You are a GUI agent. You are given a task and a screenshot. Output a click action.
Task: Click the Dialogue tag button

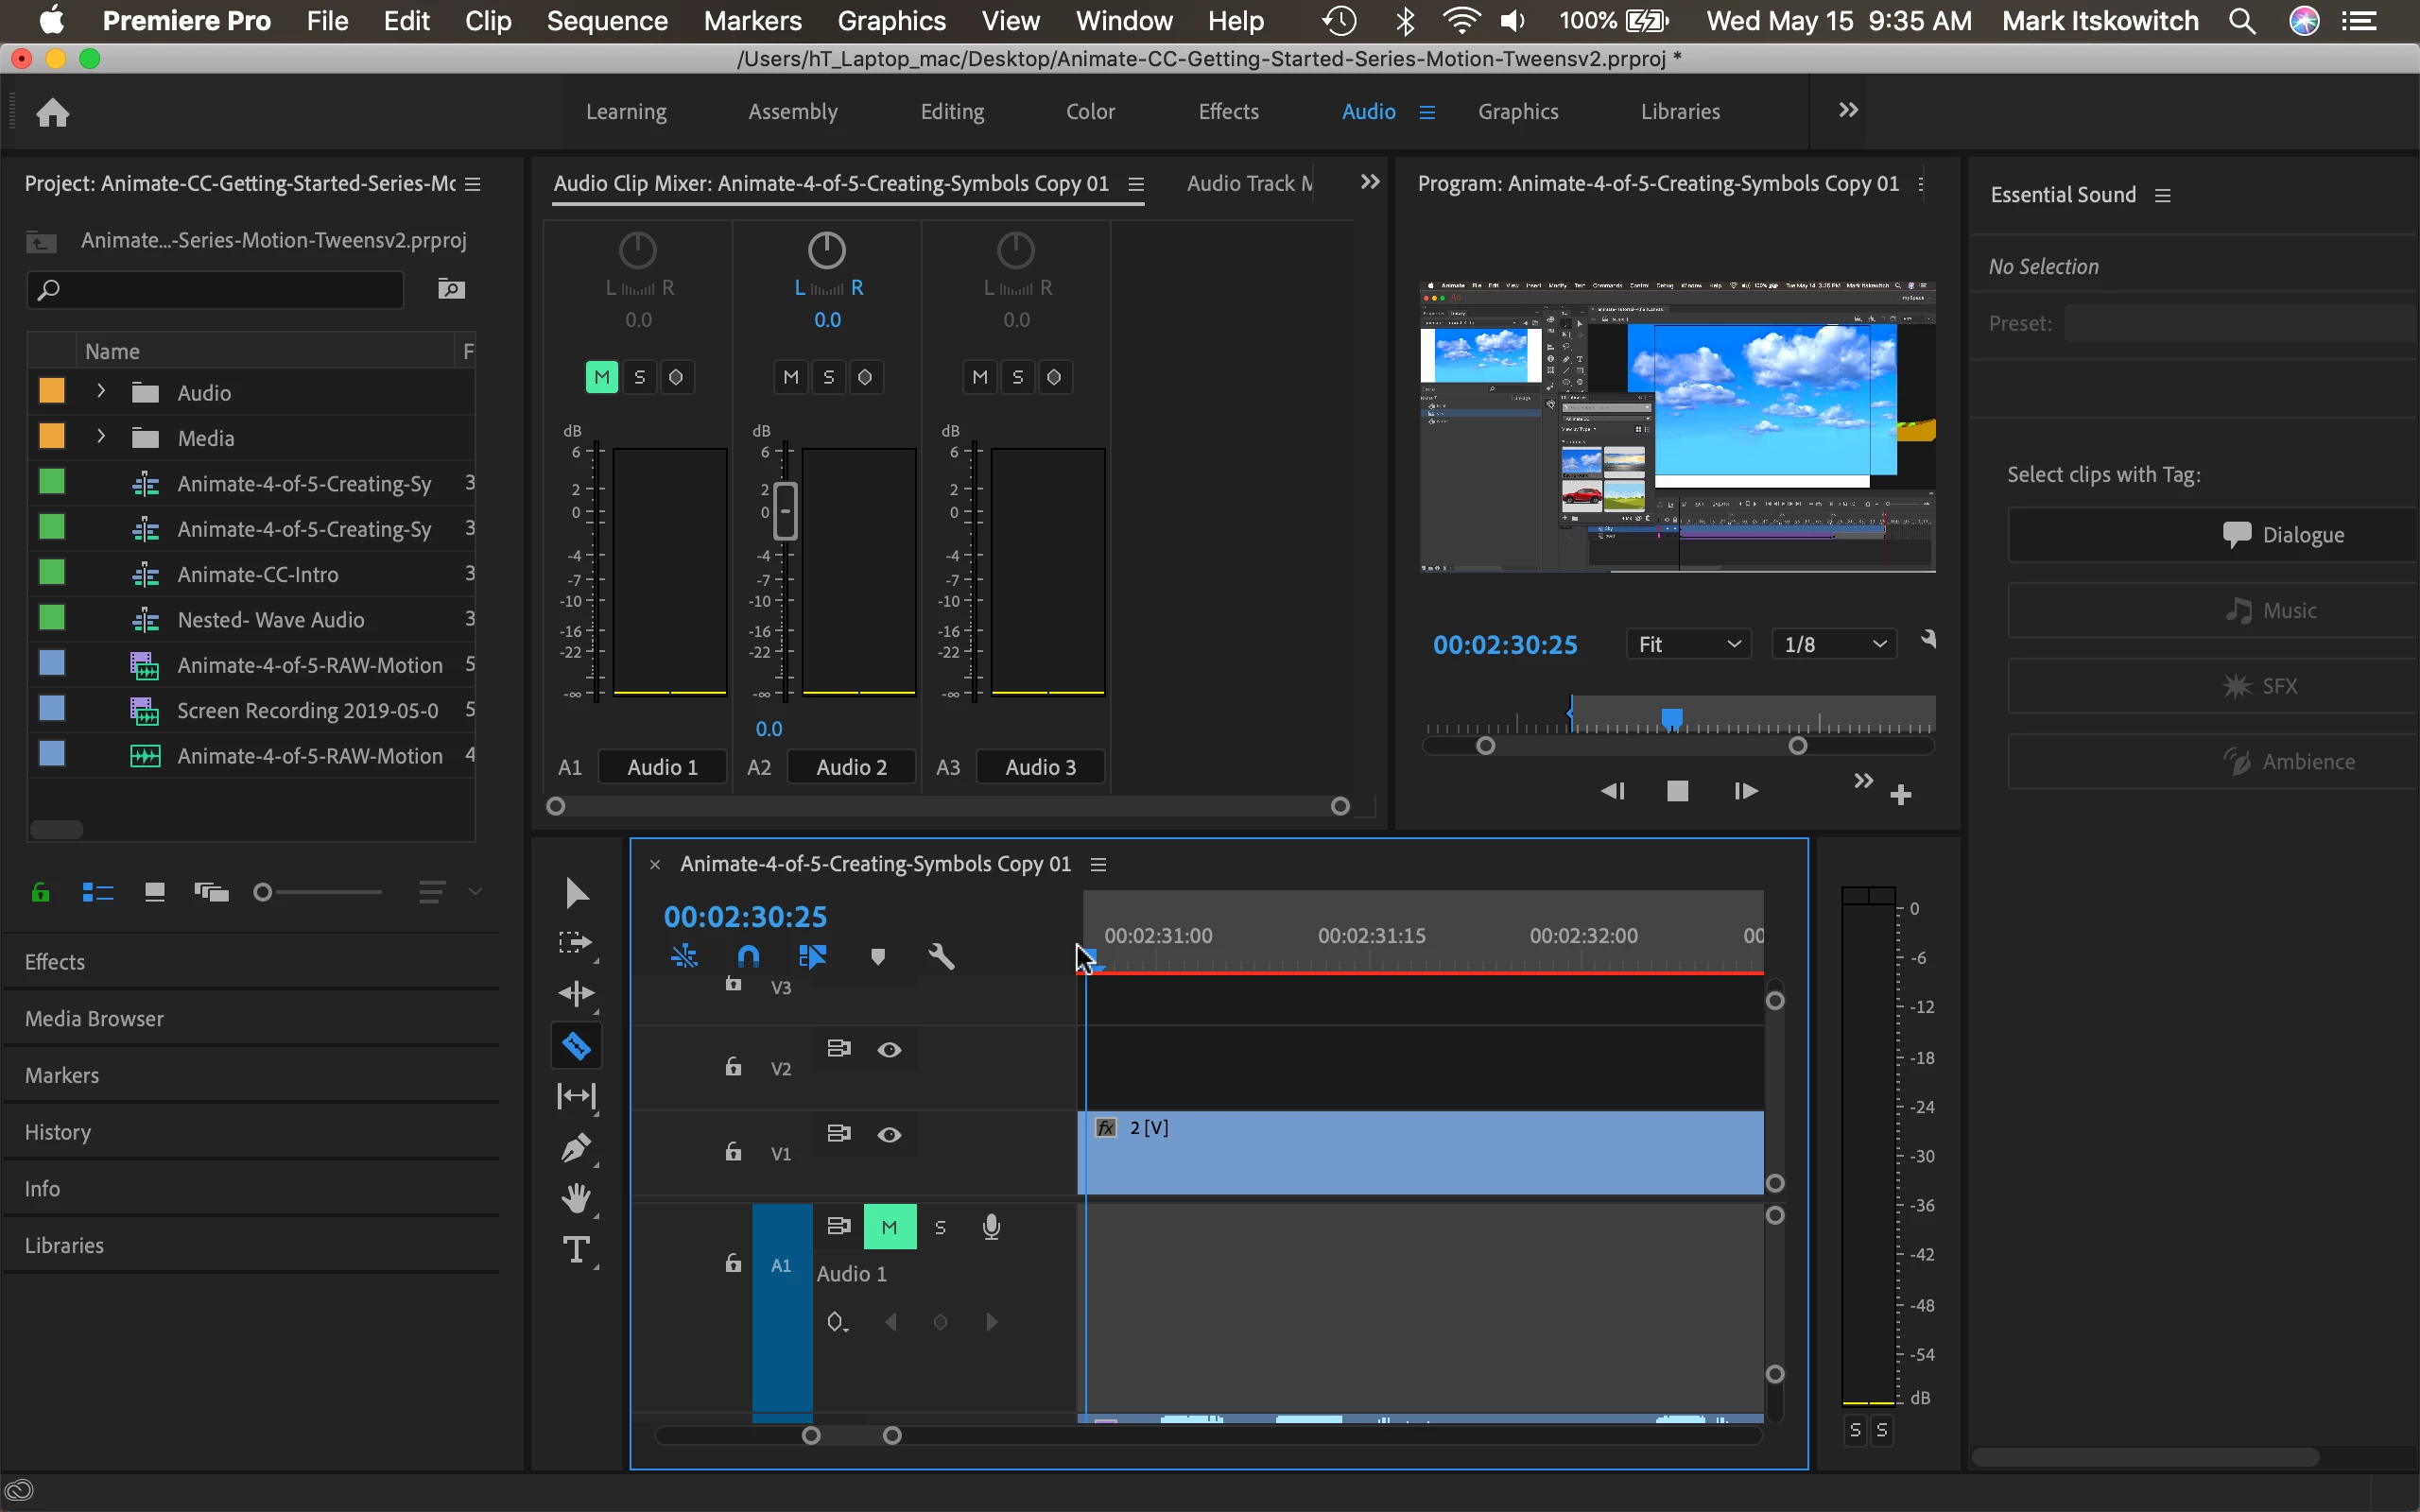click(2282, 535)
